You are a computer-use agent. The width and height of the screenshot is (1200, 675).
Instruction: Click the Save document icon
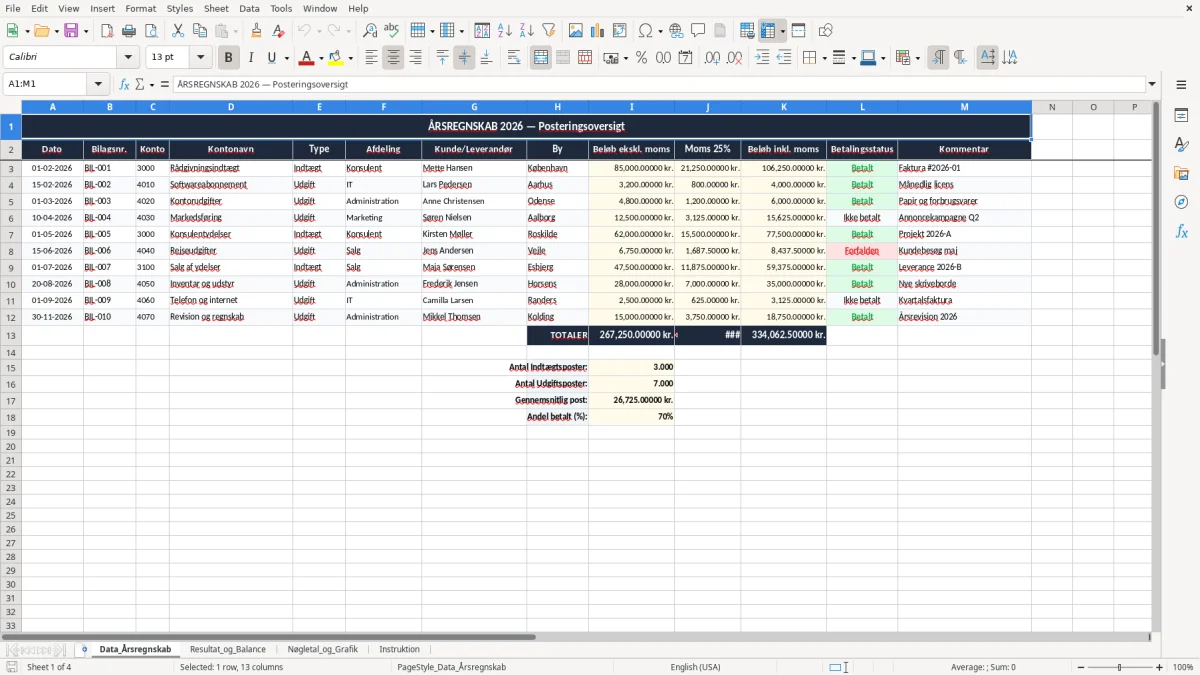[71, 31]
